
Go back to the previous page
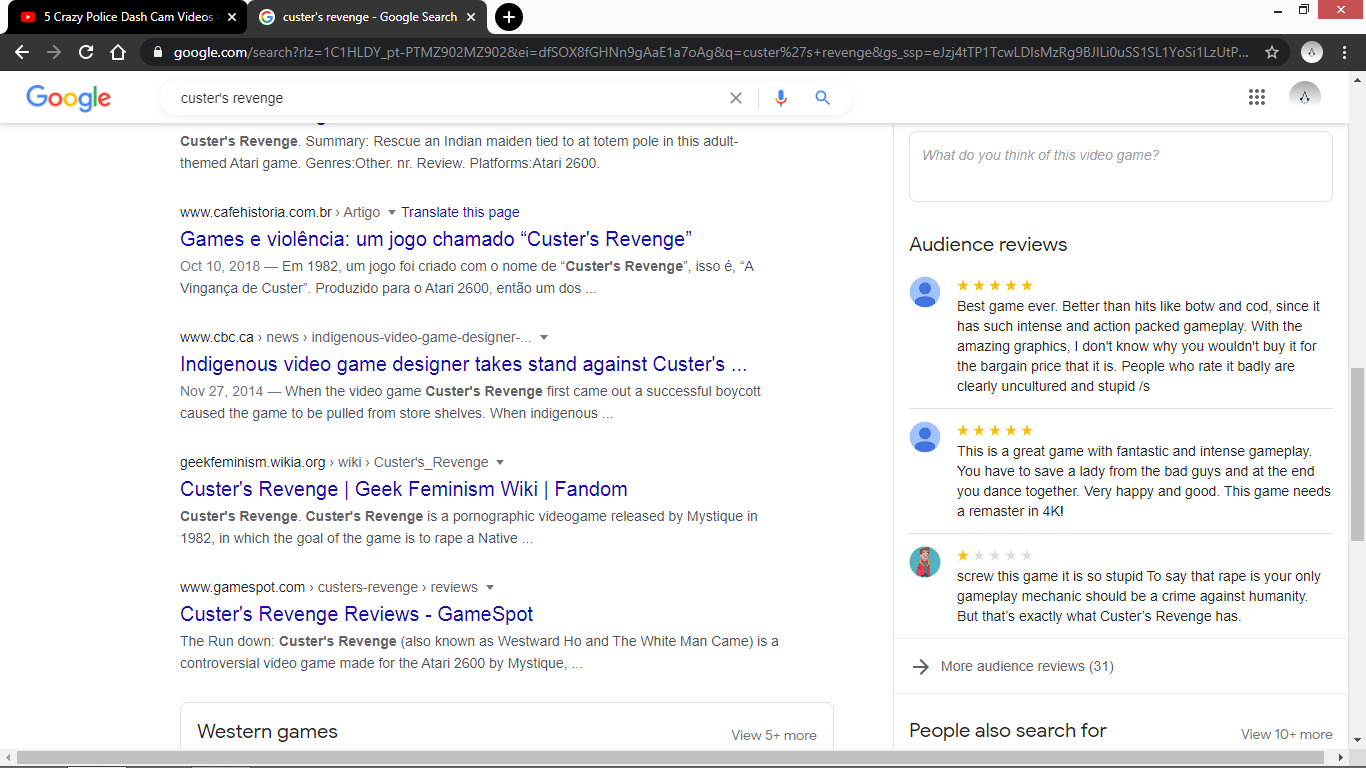click(22, 52)
